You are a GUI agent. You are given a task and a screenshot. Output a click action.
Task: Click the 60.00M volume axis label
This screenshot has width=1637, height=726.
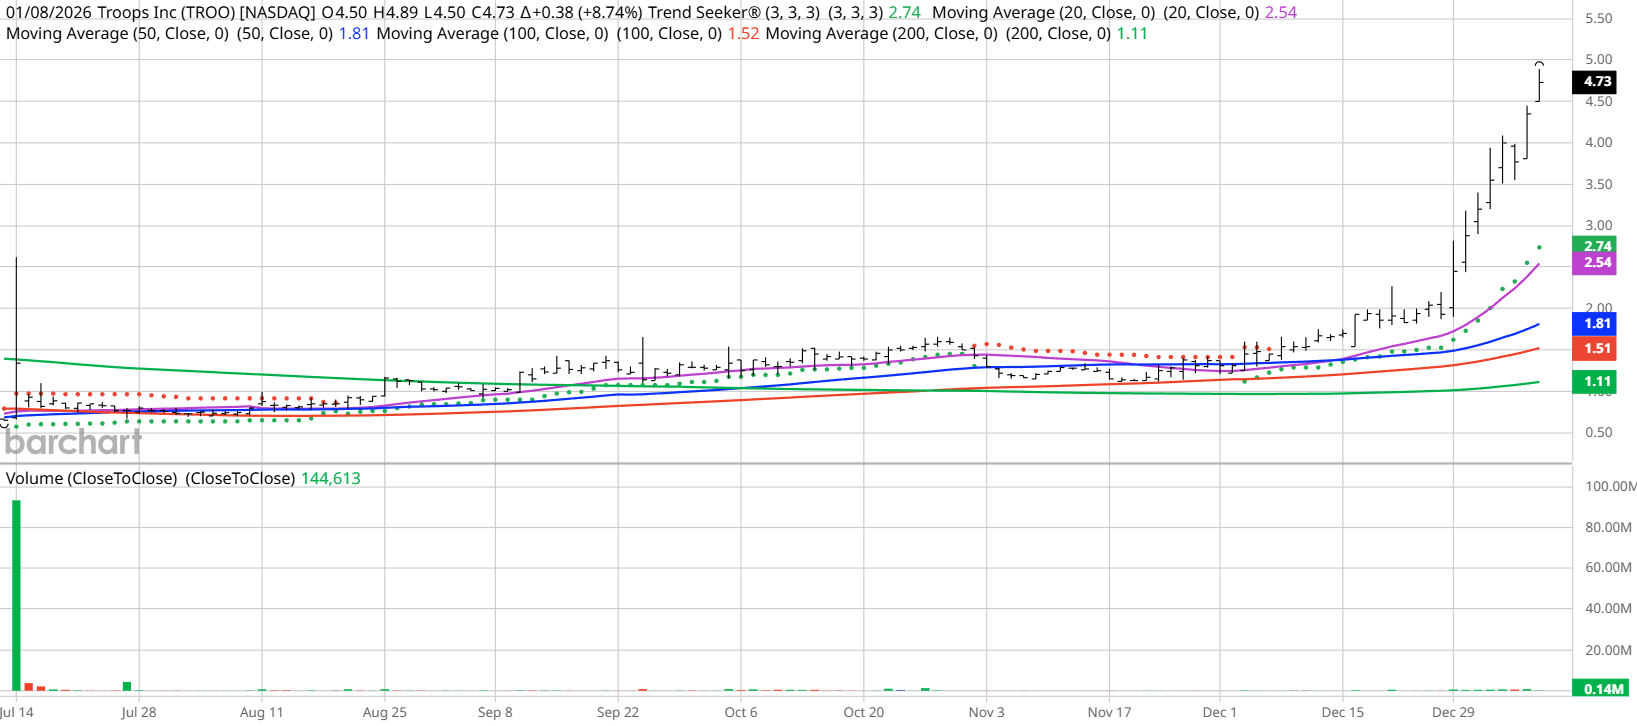pyautogui.click(x=1608, y=568)
